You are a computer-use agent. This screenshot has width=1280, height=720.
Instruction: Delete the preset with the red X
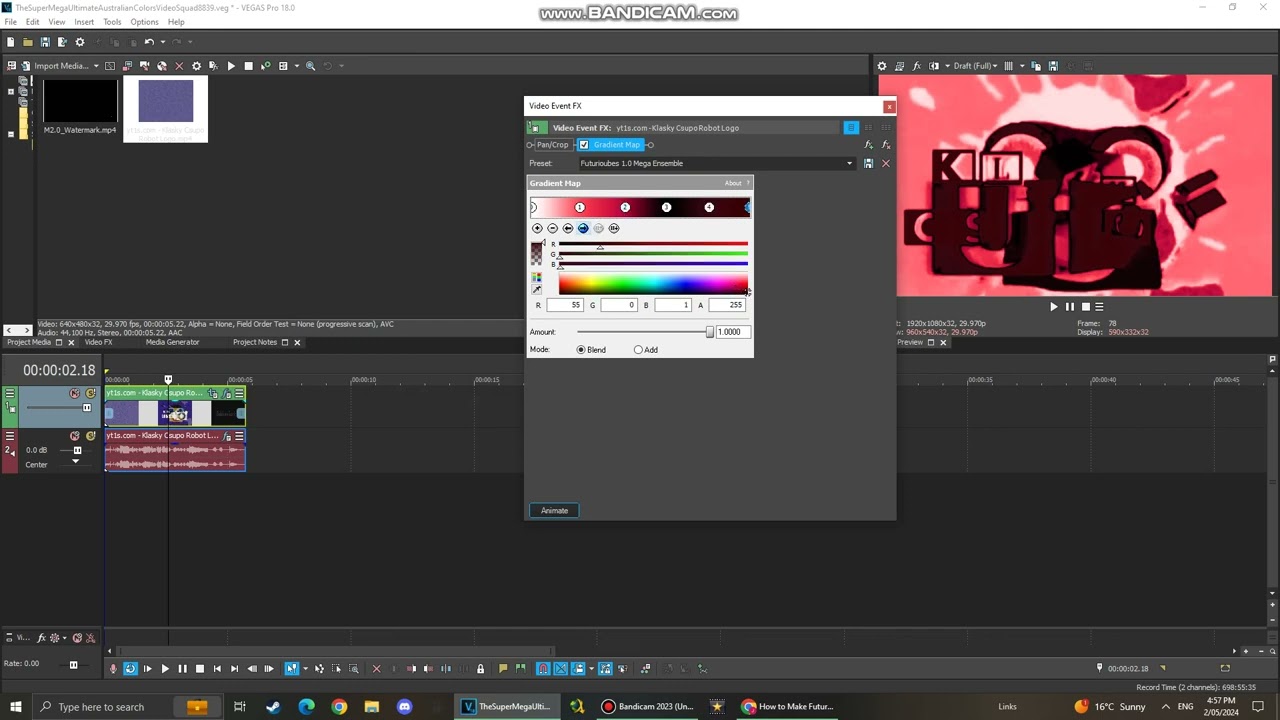point(885,164)
